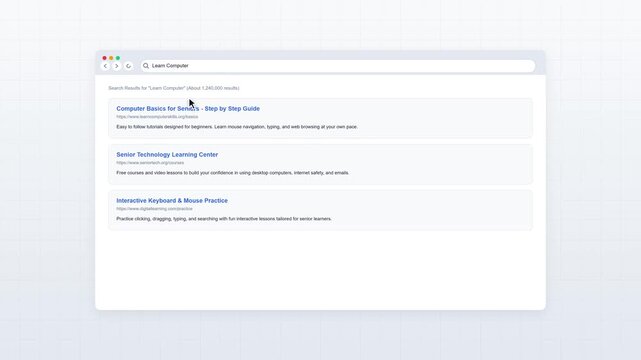Click the browser forward arrow
The width and height of the screenshot is (641, 360).
point(117,66)
